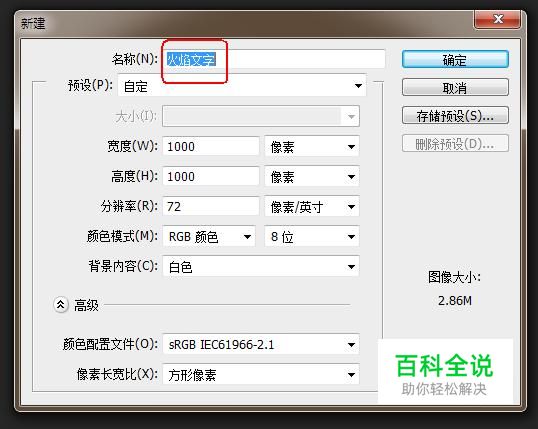Click the 宽度 value field
Viewport: 538px width, 429px height.
tap(211, 147)
